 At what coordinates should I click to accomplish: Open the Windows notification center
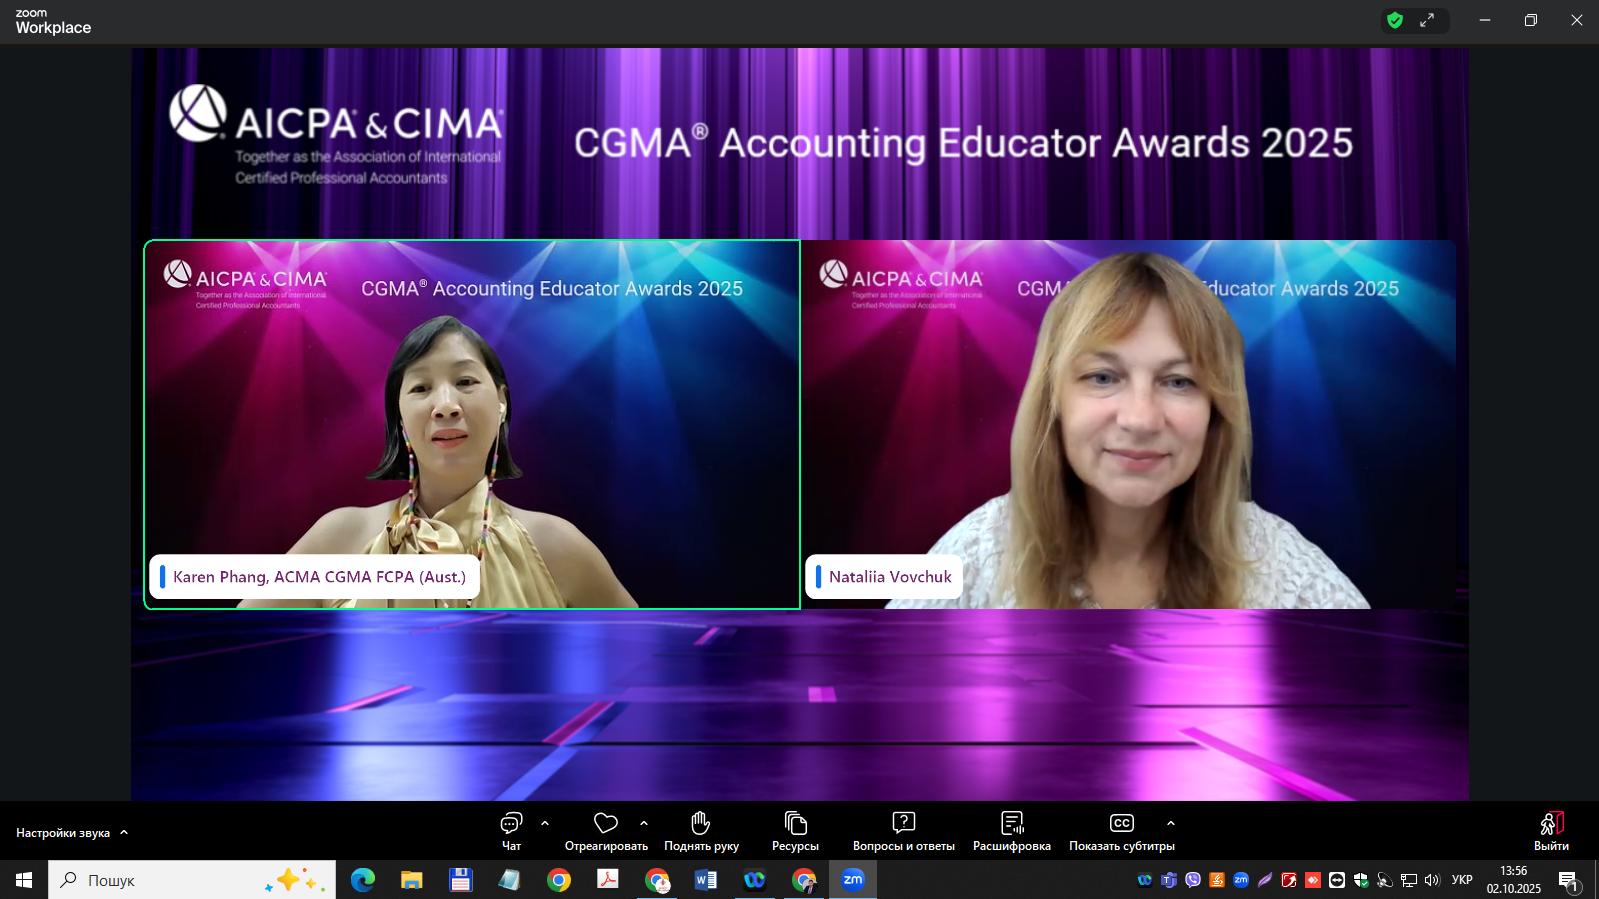pyautogui.click(x=1568, y=880)
